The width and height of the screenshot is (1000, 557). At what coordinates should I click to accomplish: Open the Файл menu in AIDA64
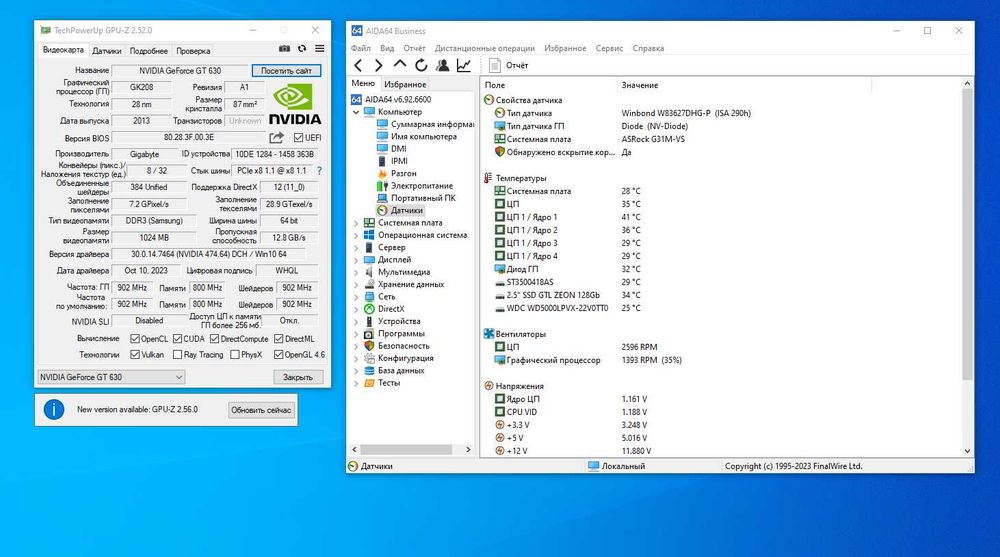point(360,48)
